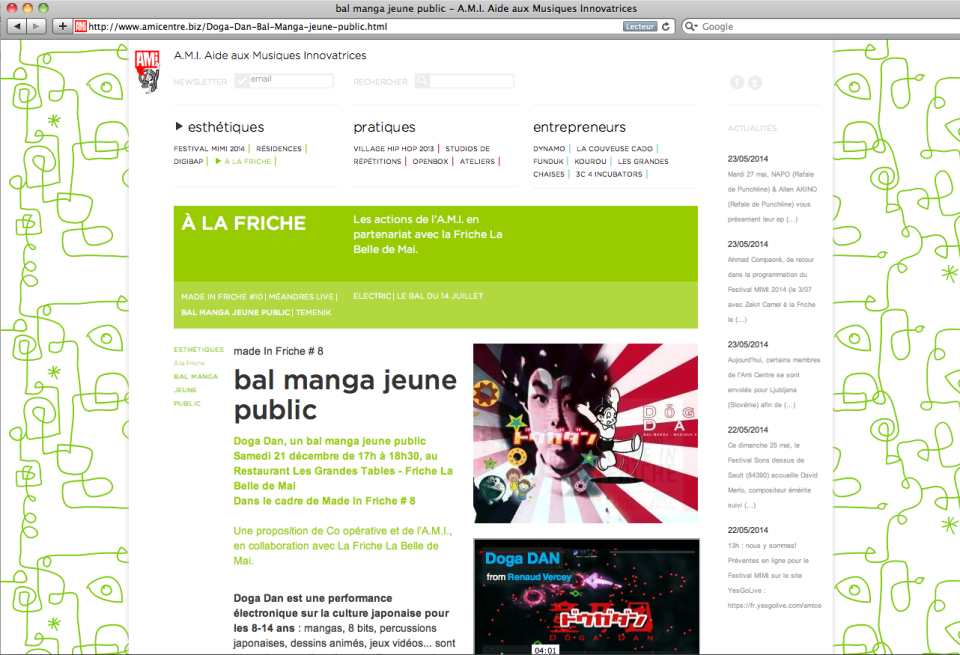Play the Doga DAN embedded video

pos(586,597)
